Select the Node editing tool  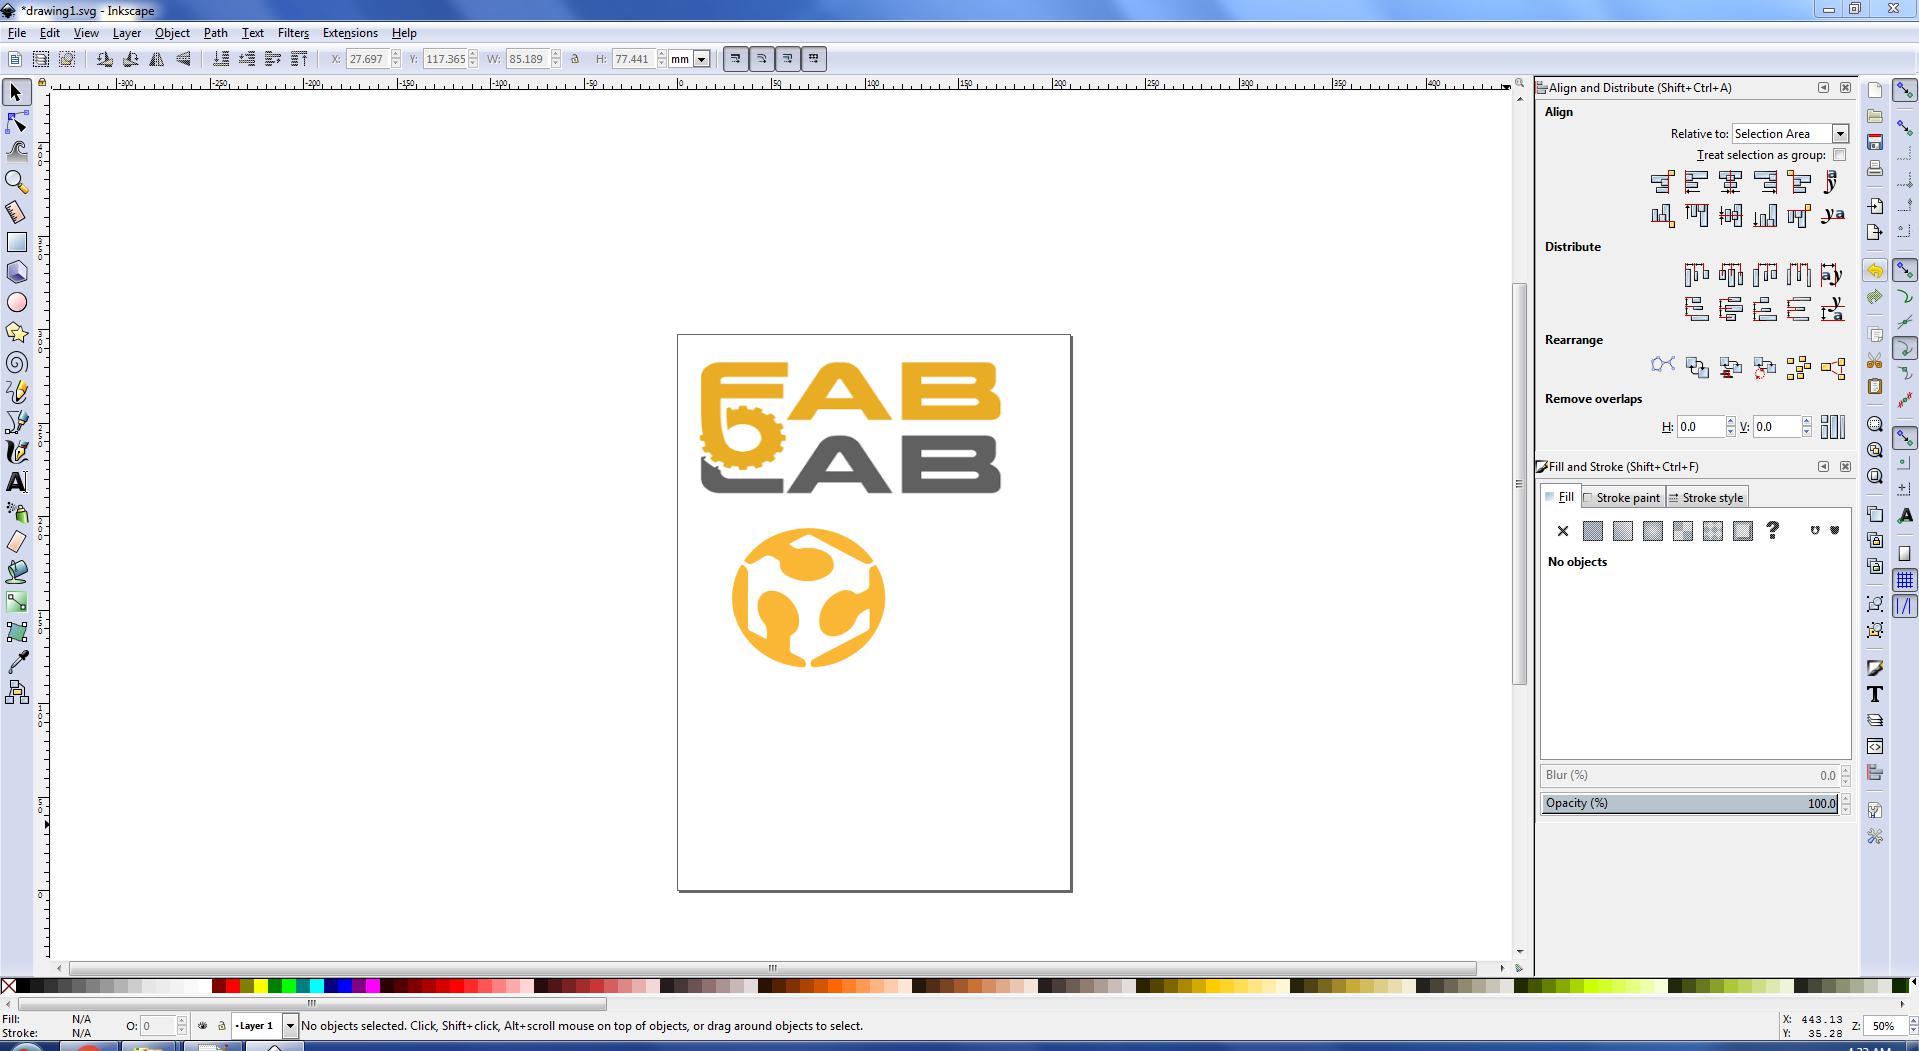coord(17,122)
